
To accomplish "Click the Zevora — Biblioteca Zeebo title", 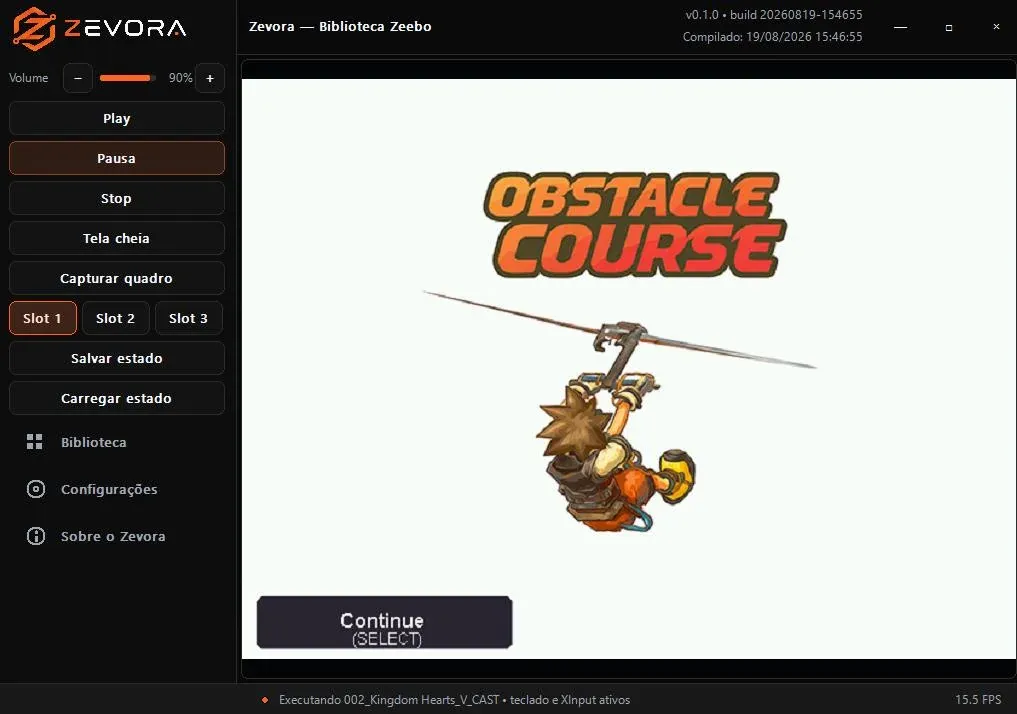I will [x=340, y=27].
